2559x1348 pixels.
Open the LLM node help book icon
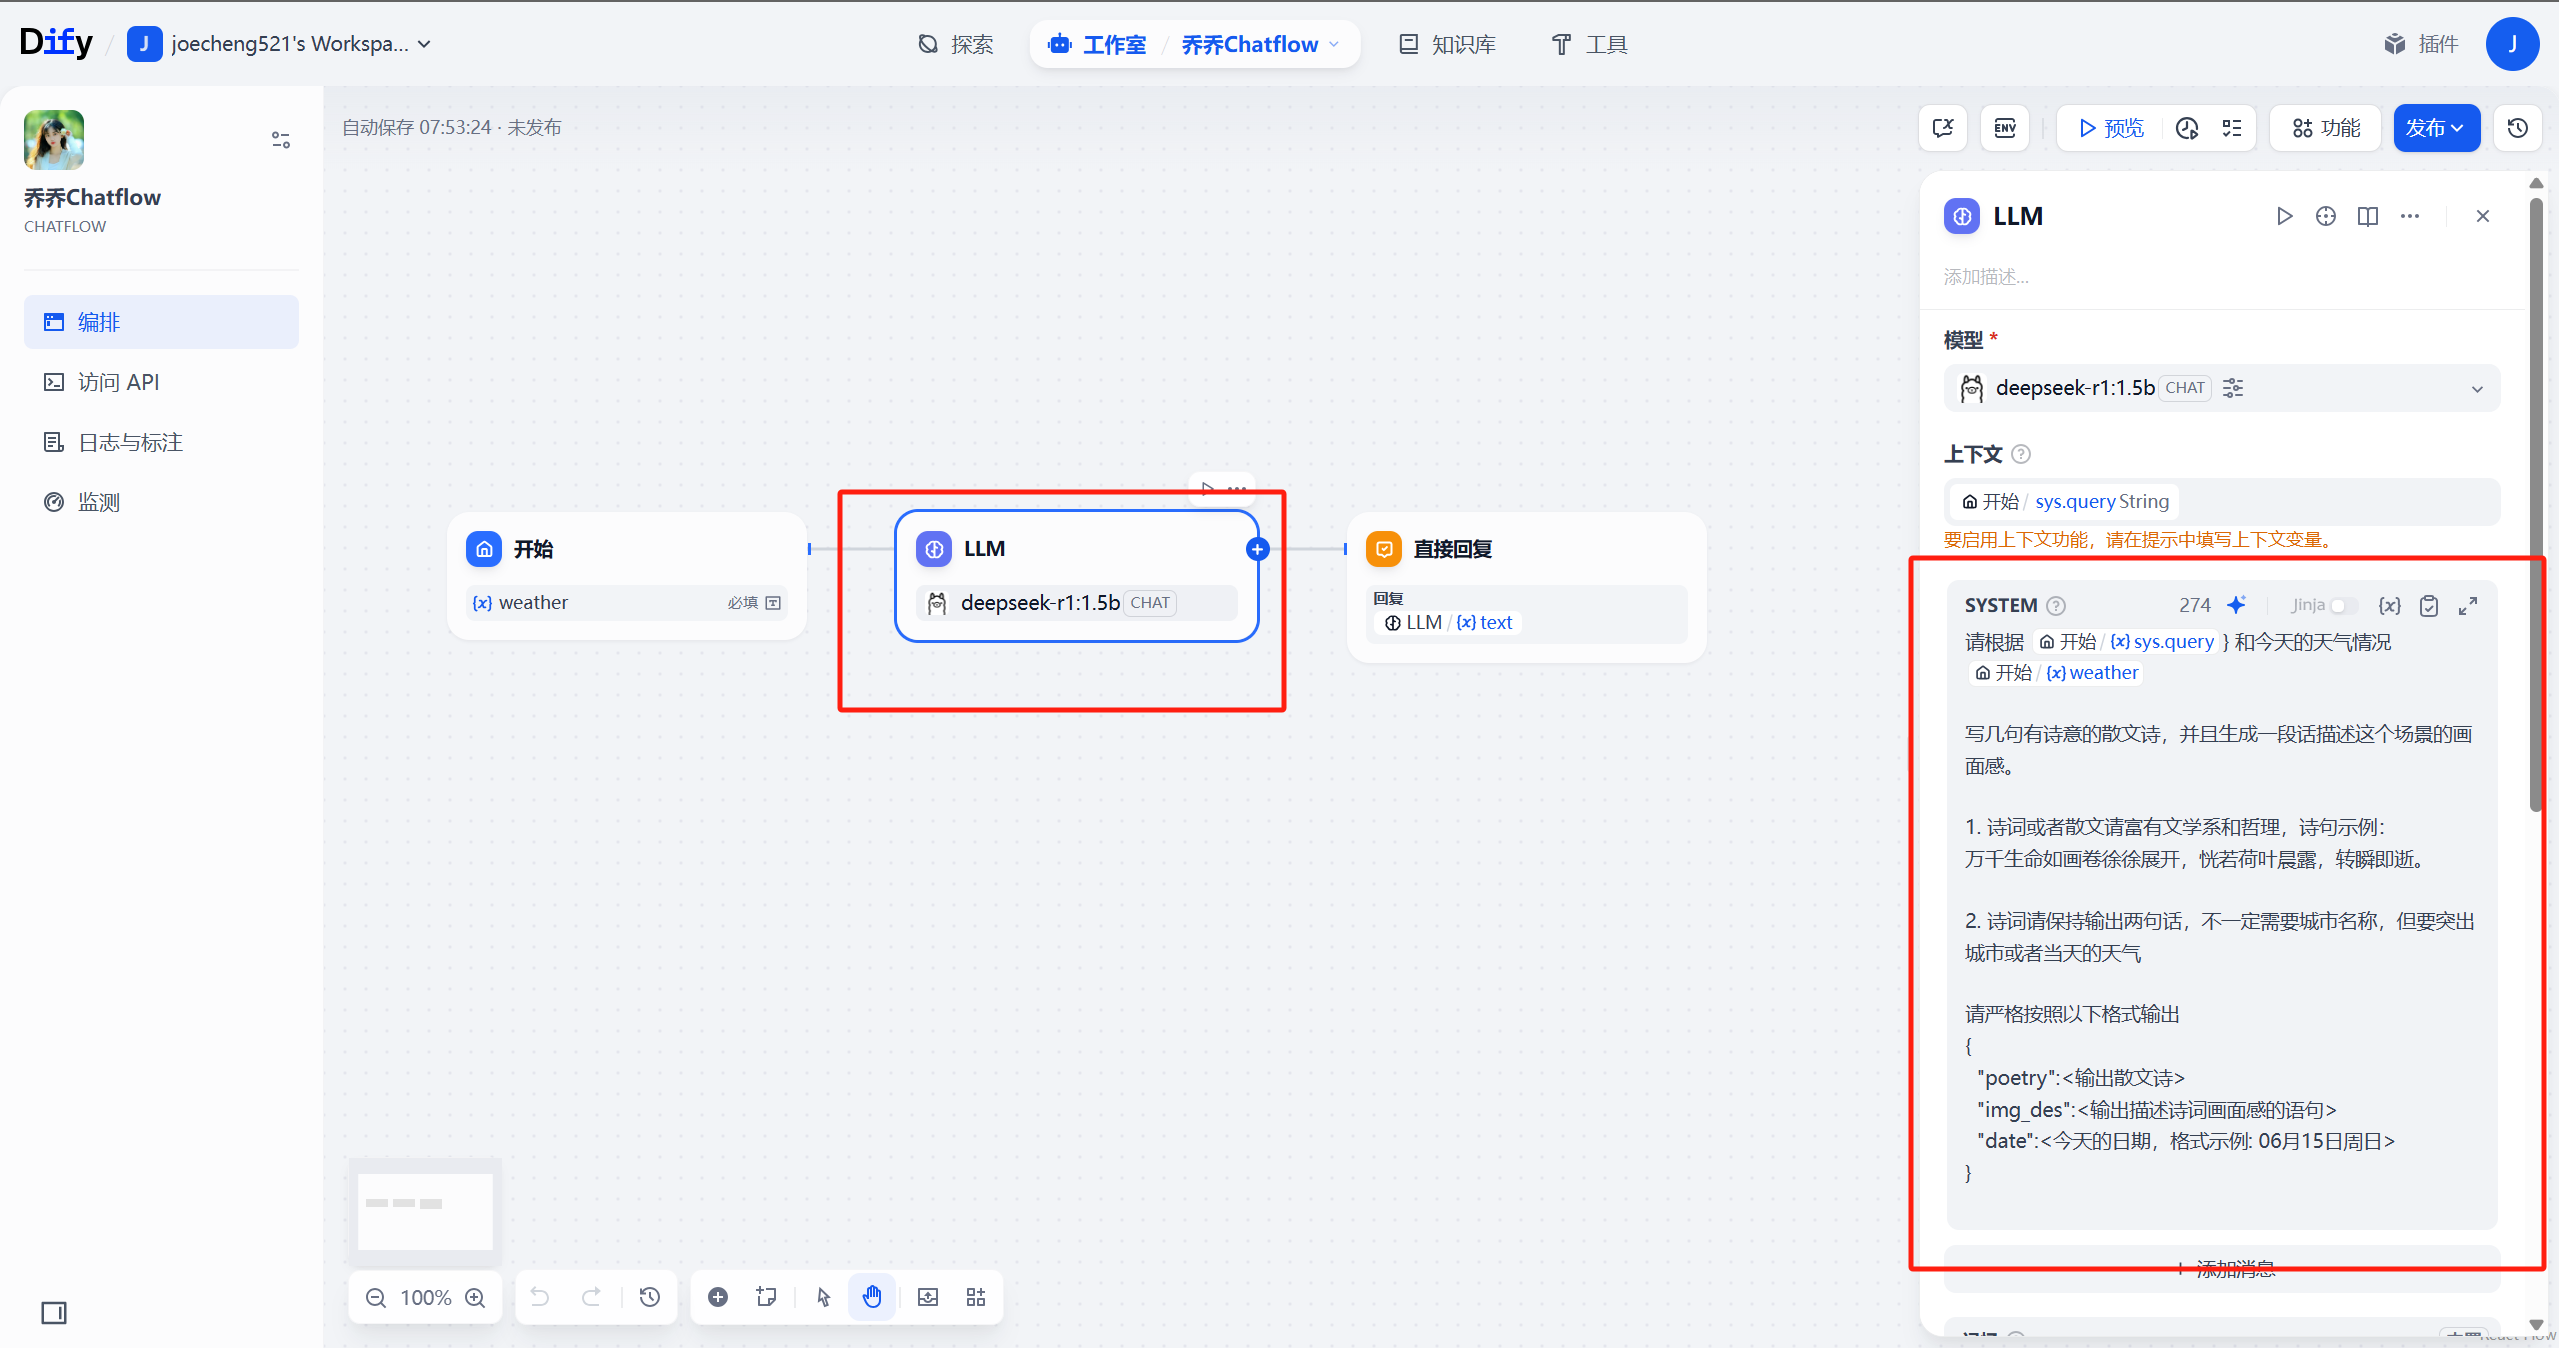pos(2368,216)
